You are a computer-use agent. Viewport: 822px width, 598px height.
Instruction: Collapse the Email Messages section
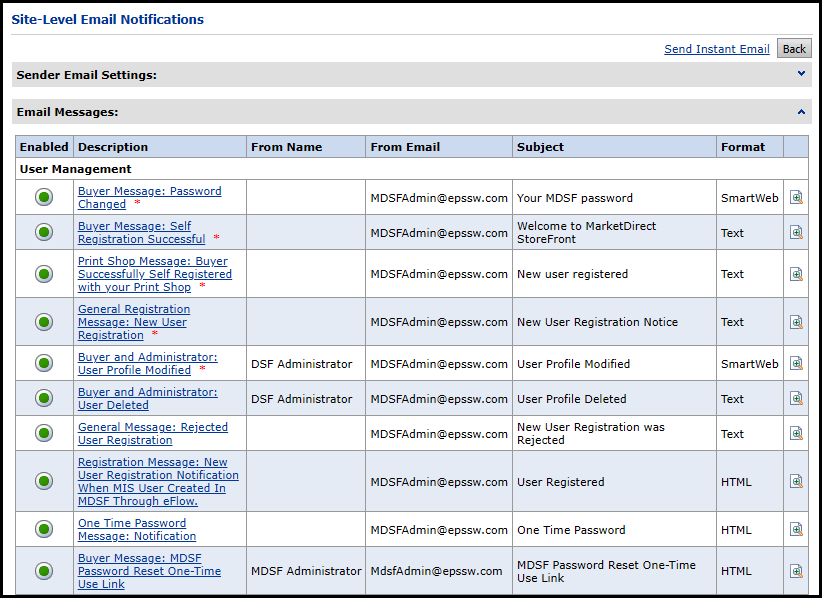tap(801, 112)
